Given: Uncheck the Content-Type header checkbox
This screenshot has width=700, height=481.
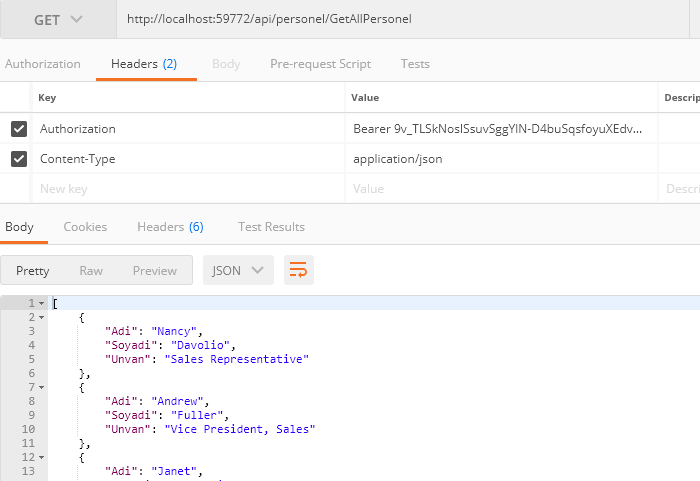Looking at the screenshot, I should tap(19, 159).
